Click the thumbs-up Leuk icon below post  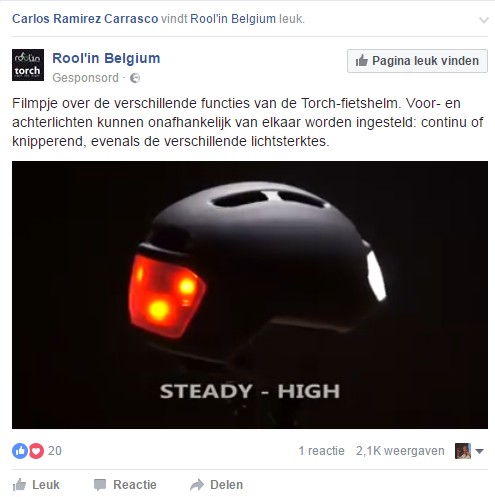(x=19, y=485)
